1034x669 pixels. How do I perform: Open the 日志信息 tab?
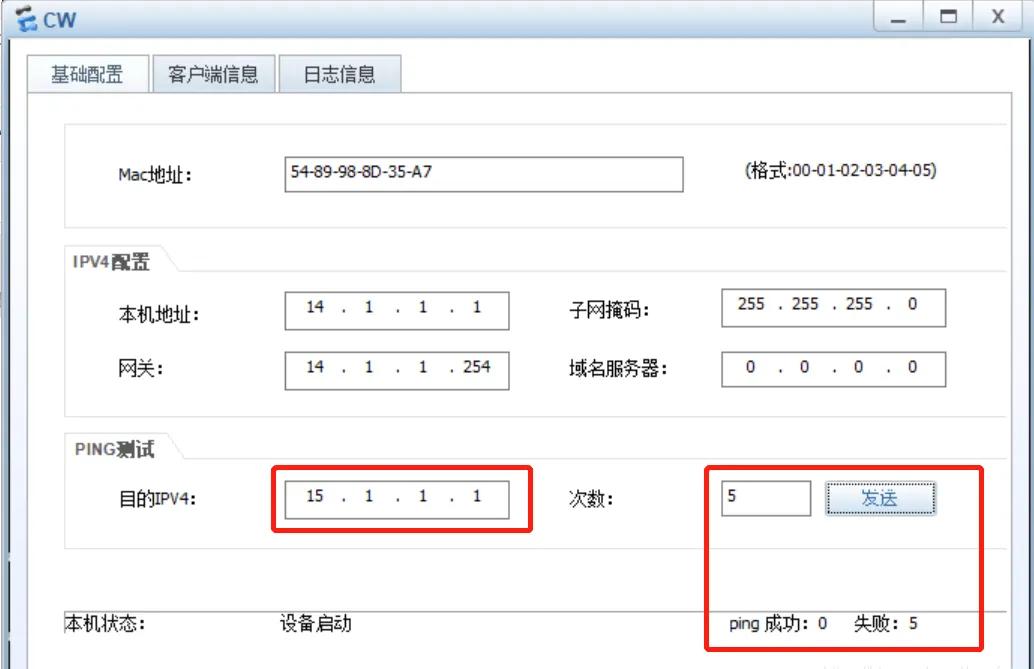click(339, 73)
